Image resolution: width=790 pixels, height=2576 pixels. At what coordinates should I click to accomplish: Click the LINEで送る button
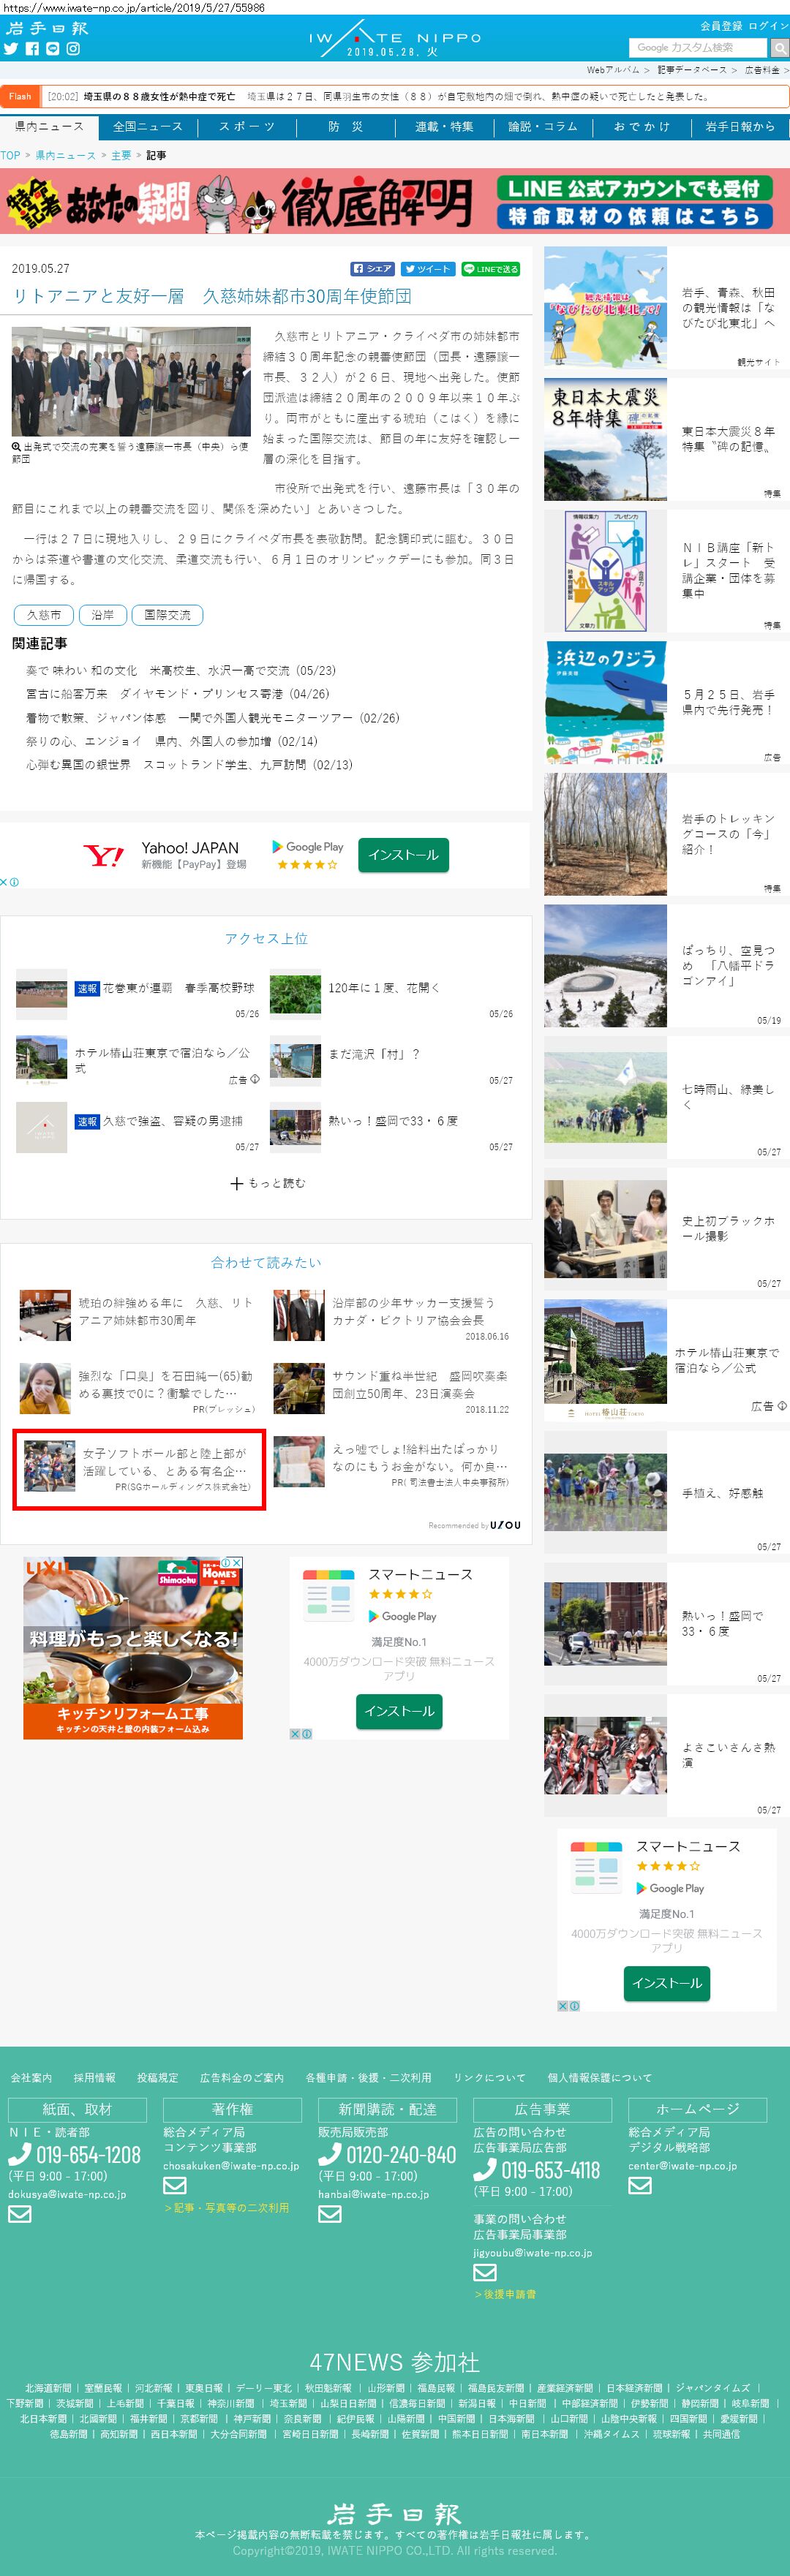click(490, 269)
